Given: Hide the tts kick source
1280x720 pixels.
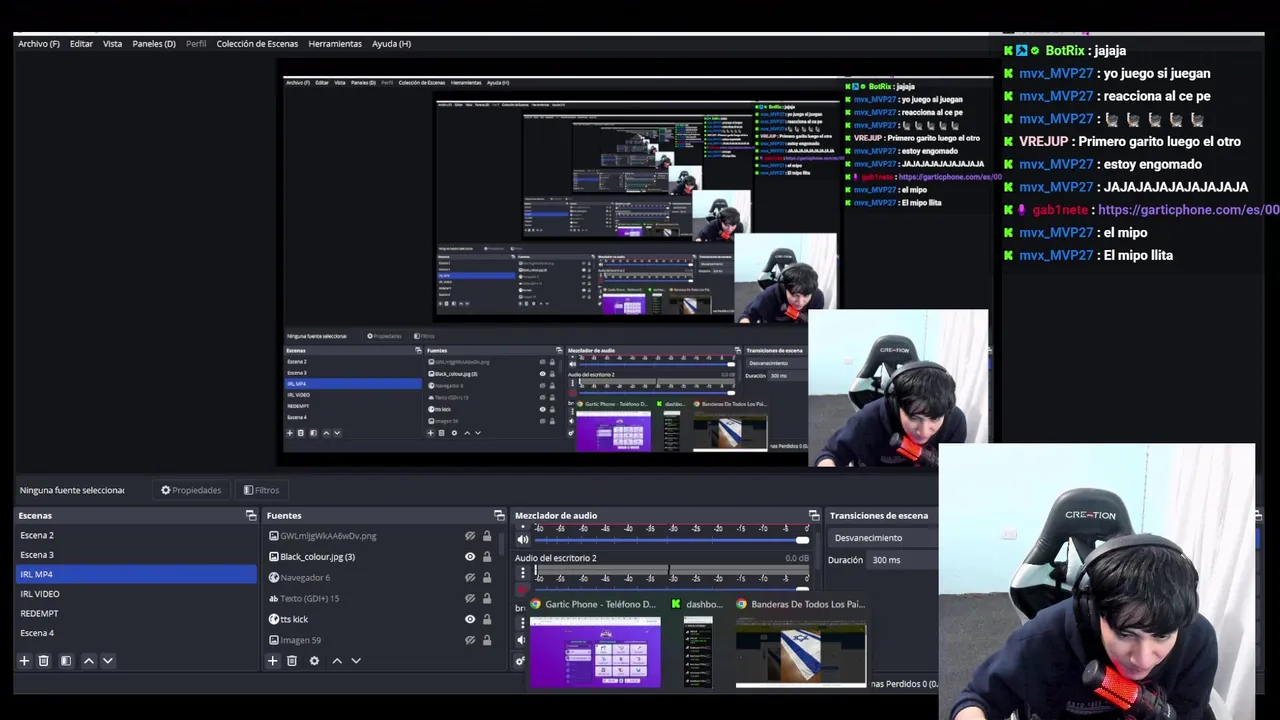Looking at the screenshot, I should [x=470, y=619].
